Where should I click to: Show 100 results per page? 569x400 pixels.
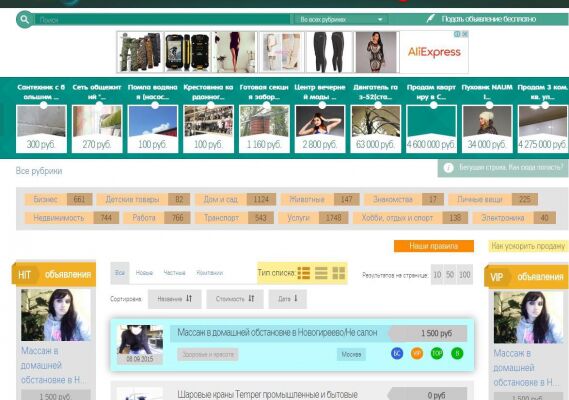(x=465, y=275)
